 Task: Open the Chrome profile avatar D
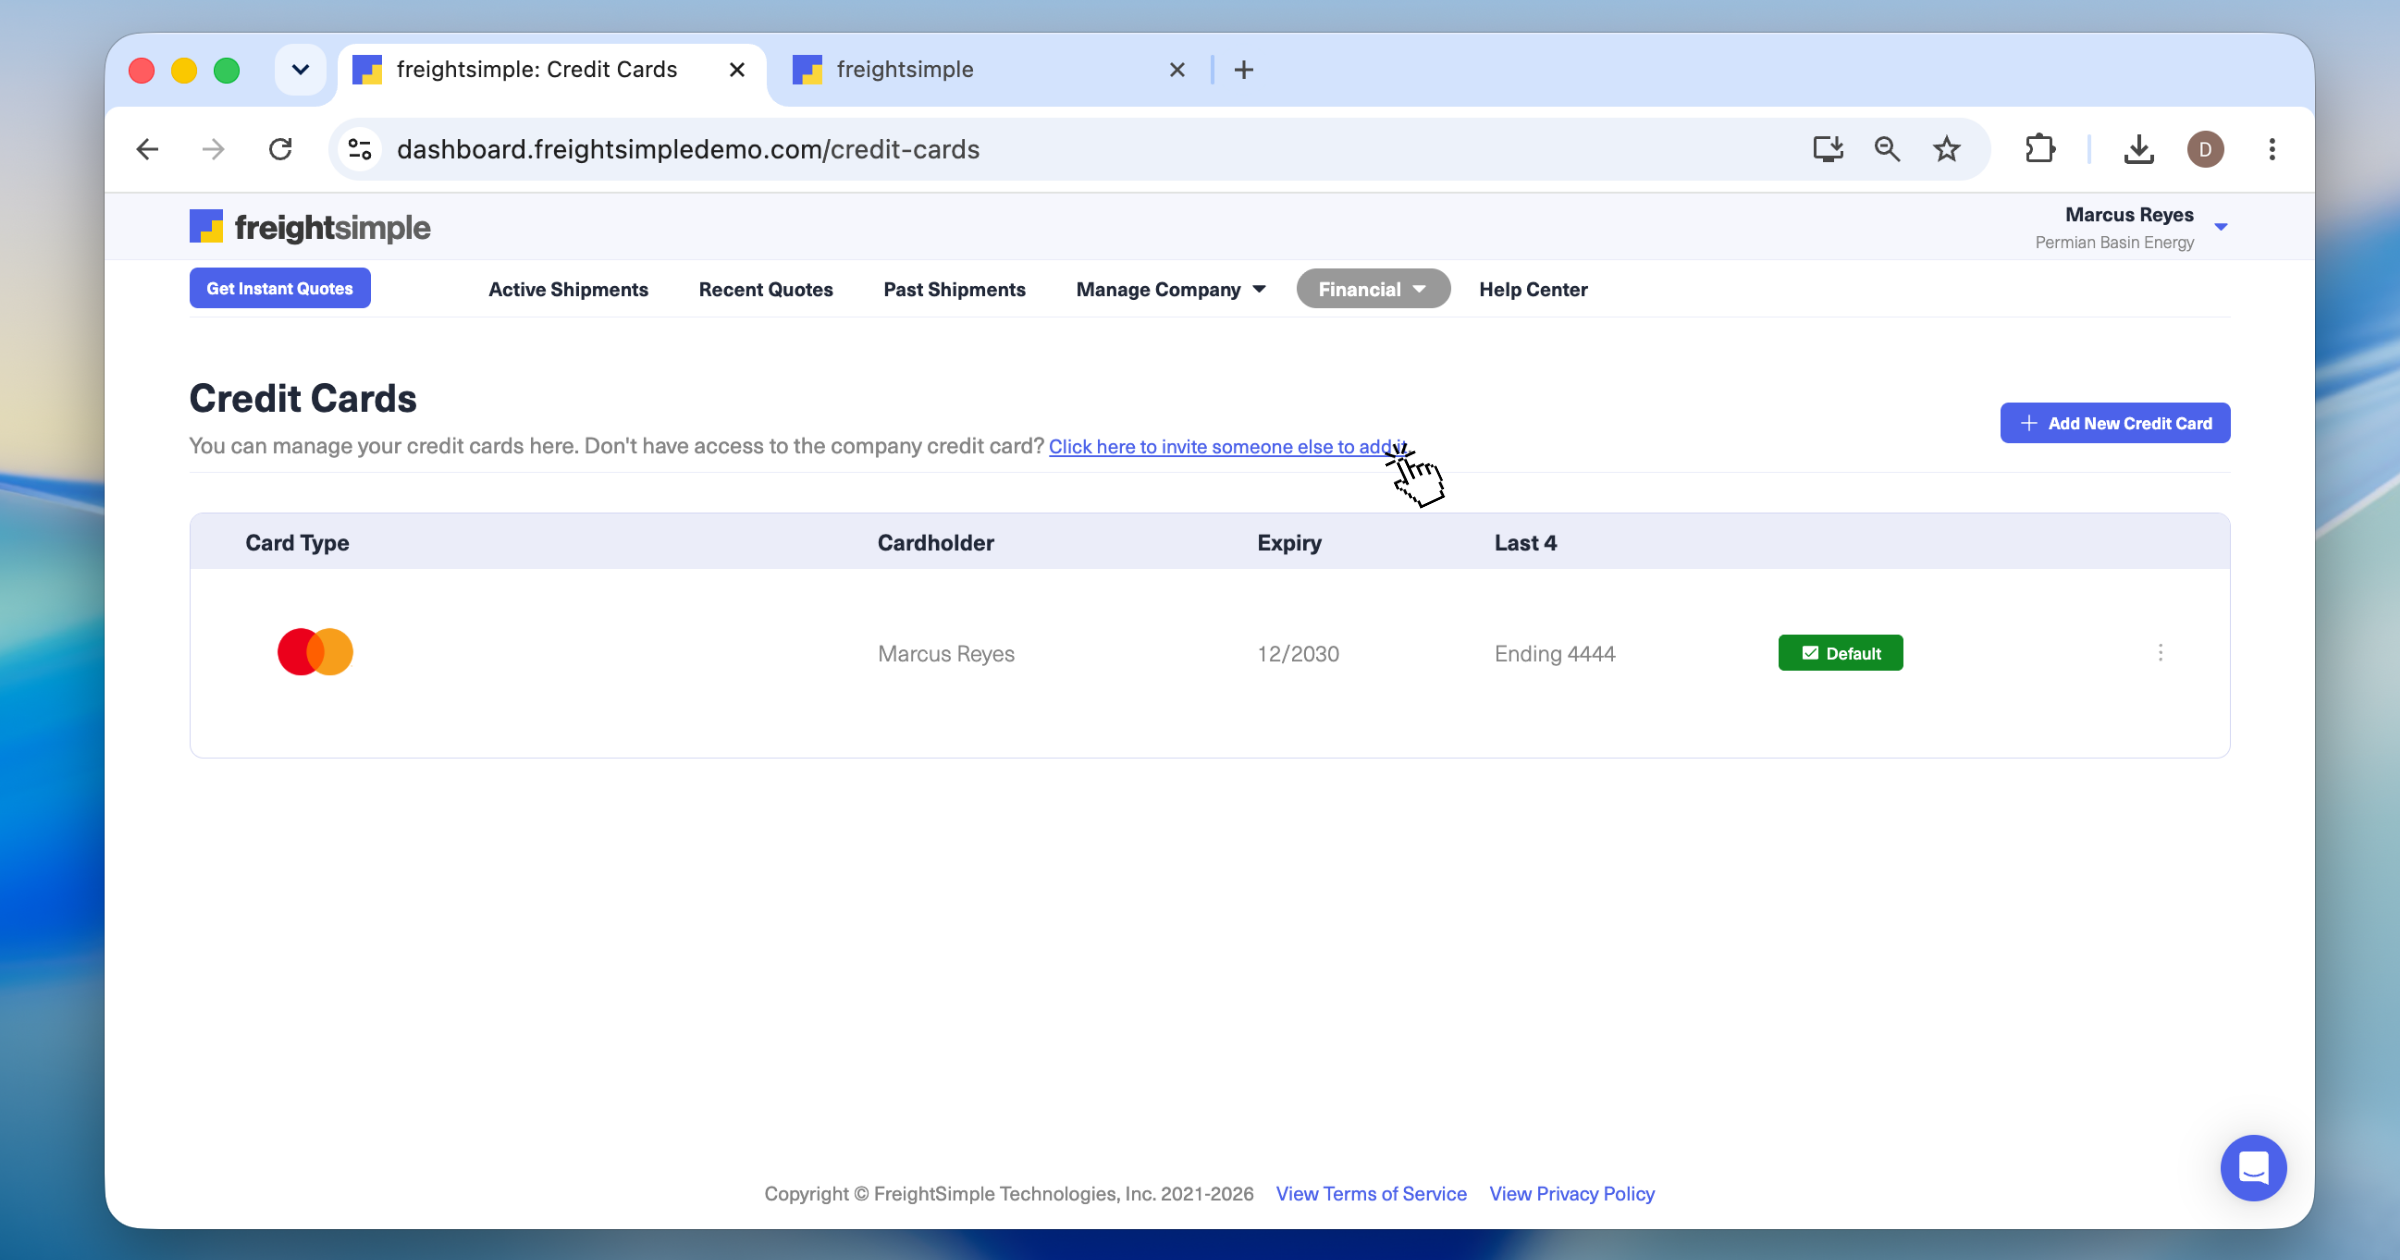click(2205, 150)
